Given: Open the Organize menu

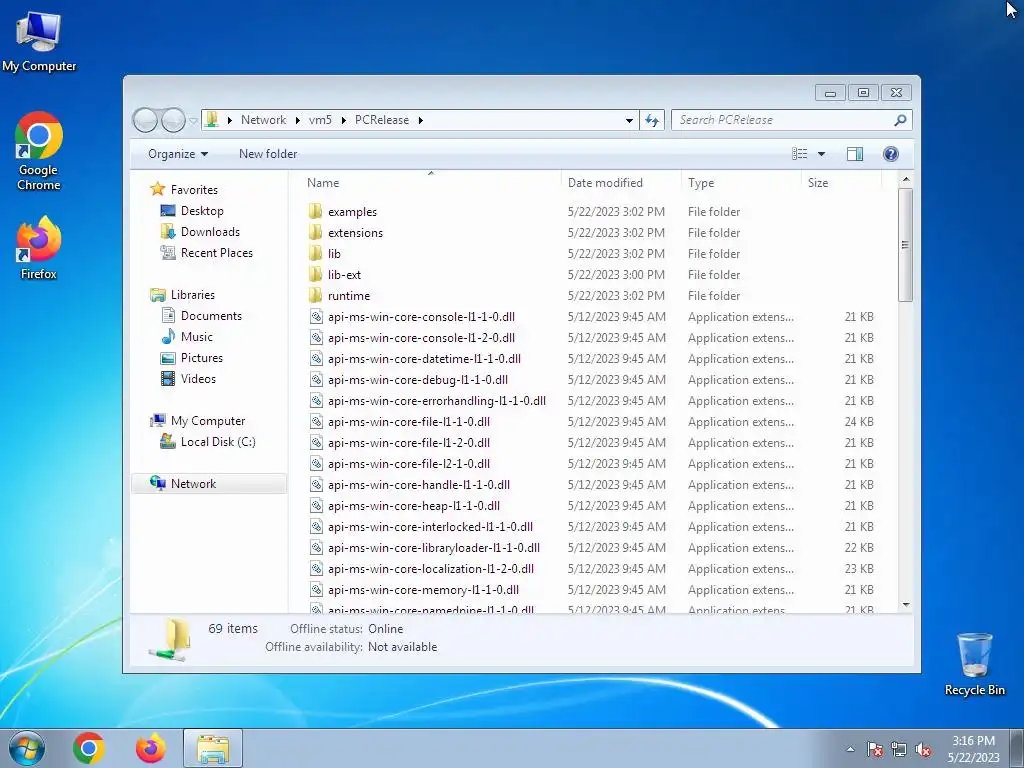Looking at the screenshot, I should coord(178,154).
